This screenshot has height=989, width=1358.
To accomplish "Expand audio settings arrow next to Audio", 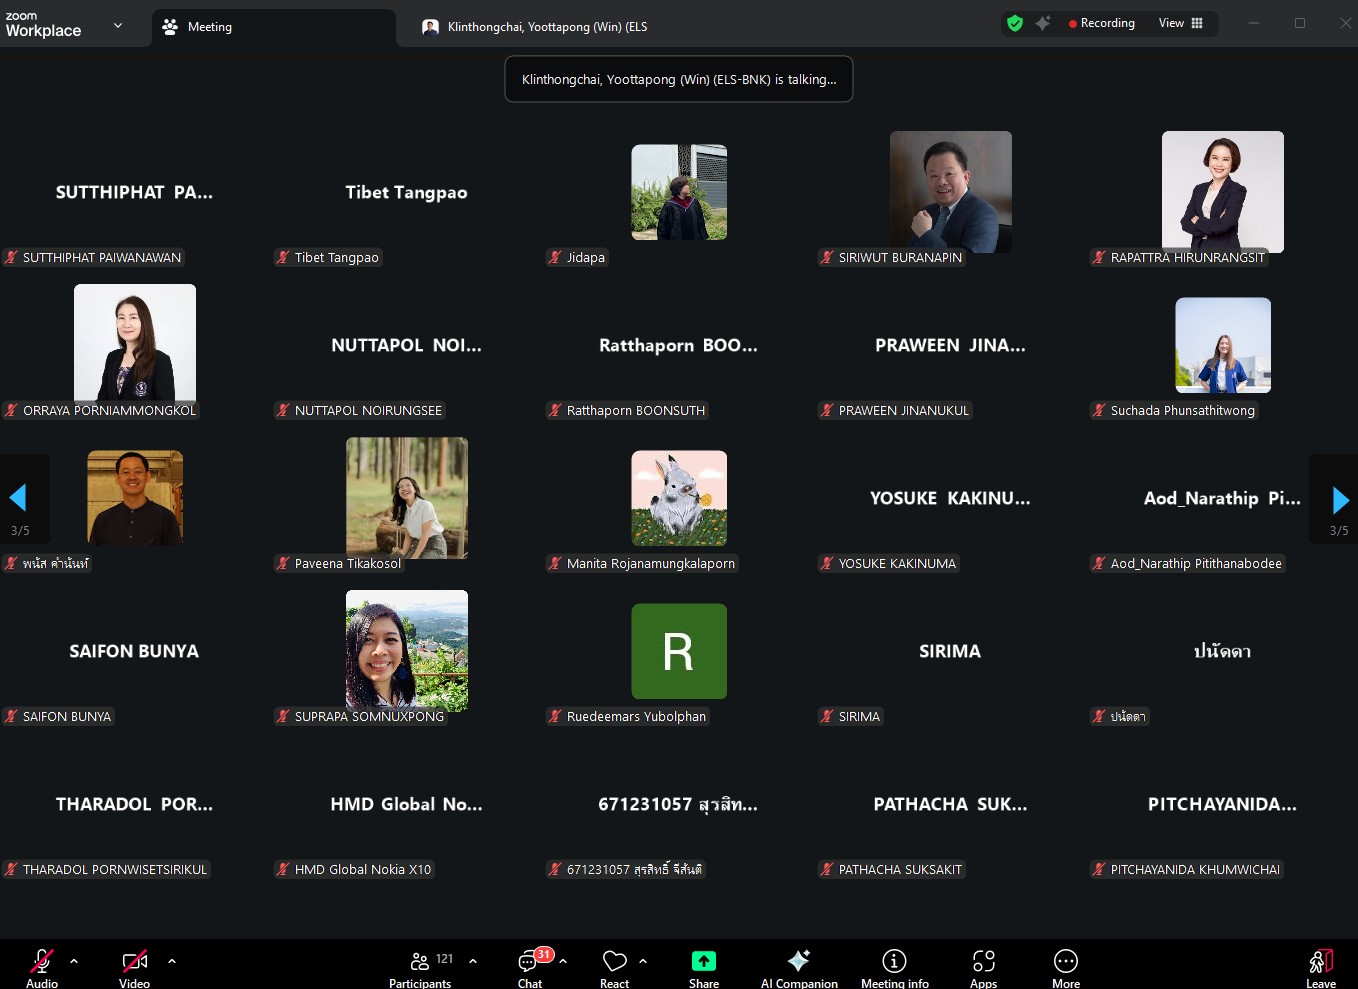I will tap(74, 961).
